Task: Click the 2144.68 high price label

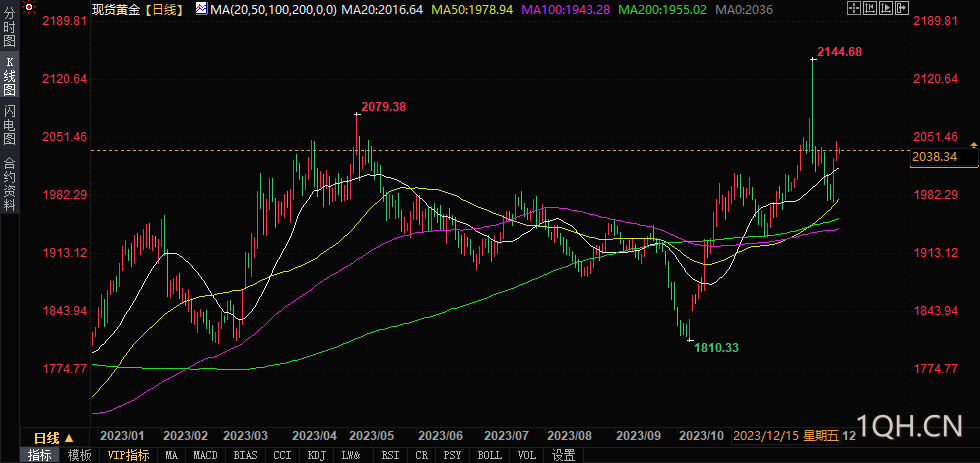Action: pos(839,52)
